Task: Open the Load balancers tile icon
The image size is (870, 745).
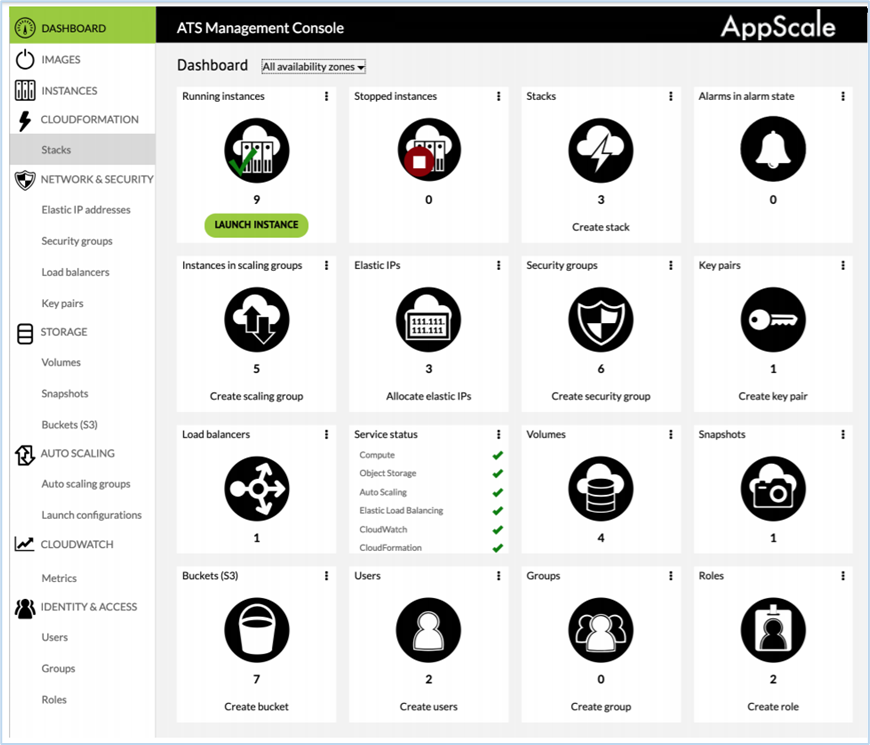Action: [256, 489]
